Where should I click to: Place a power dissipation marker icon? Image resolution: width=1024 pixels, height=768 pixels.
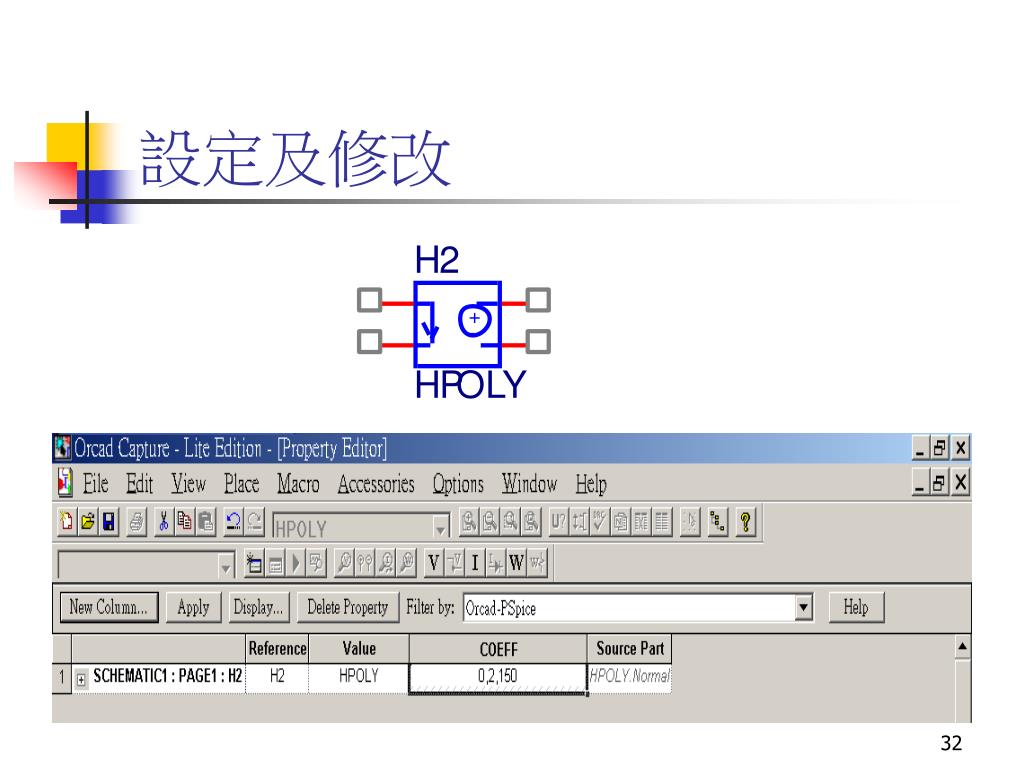pyautogui.click(x=407, y=563)
